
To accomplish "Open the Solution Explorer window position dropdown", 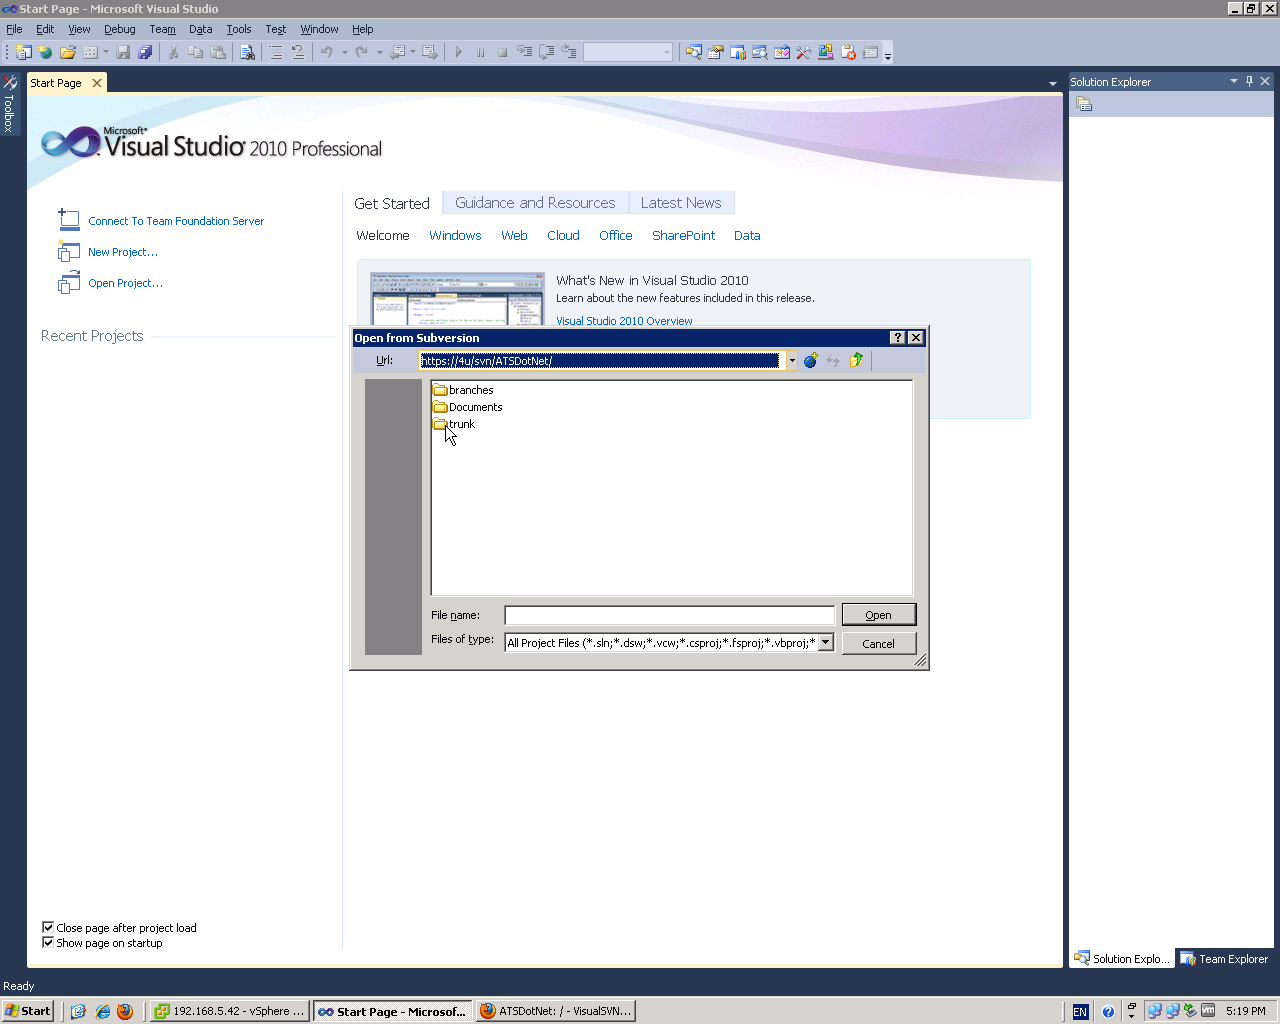I will click(x=1233, y=81).
